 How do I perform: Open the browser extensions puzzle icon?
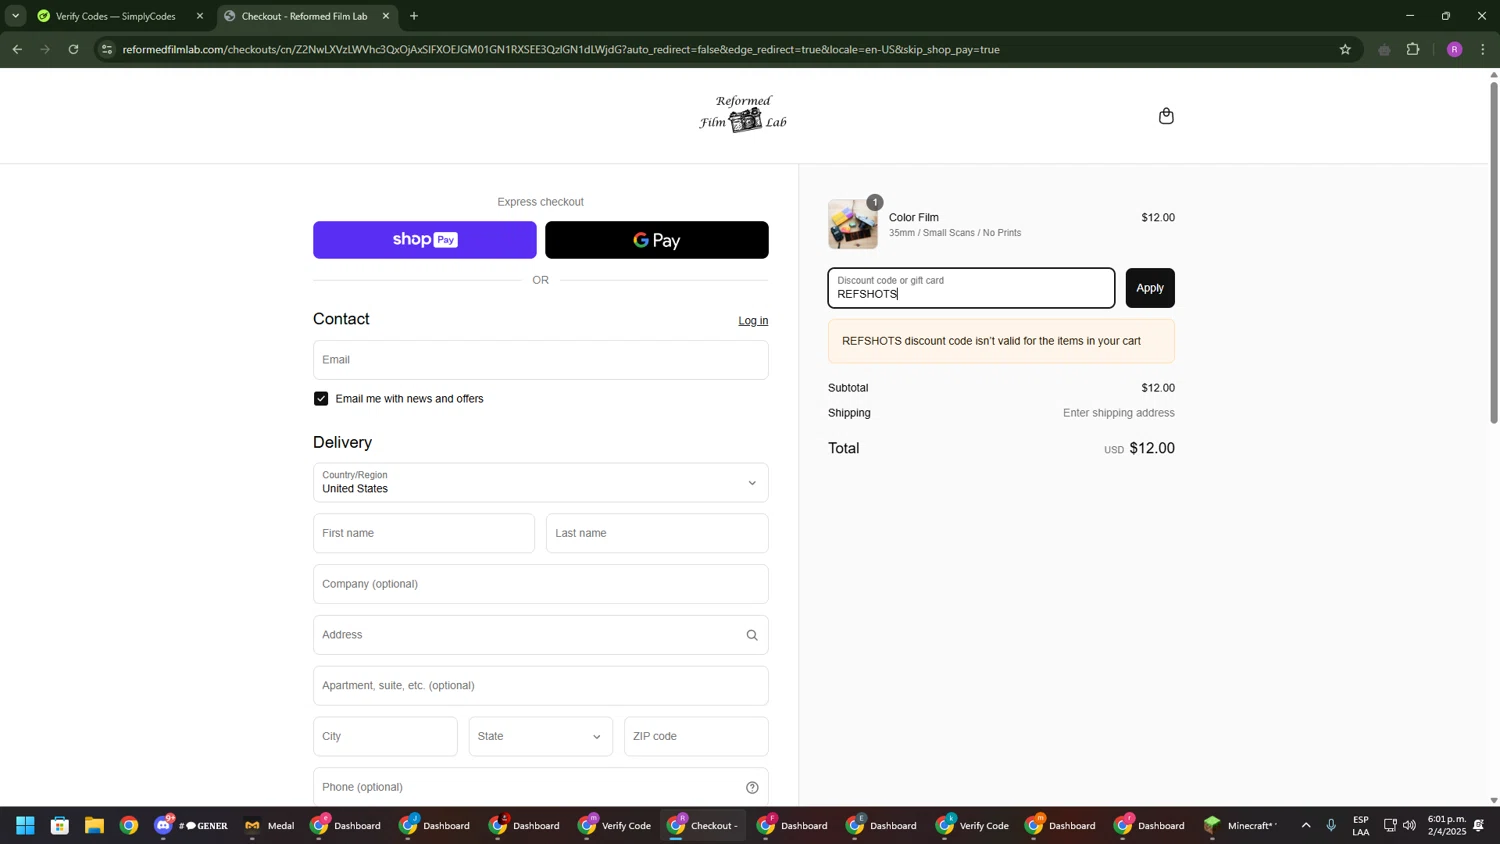click(x=1413, y=49)
